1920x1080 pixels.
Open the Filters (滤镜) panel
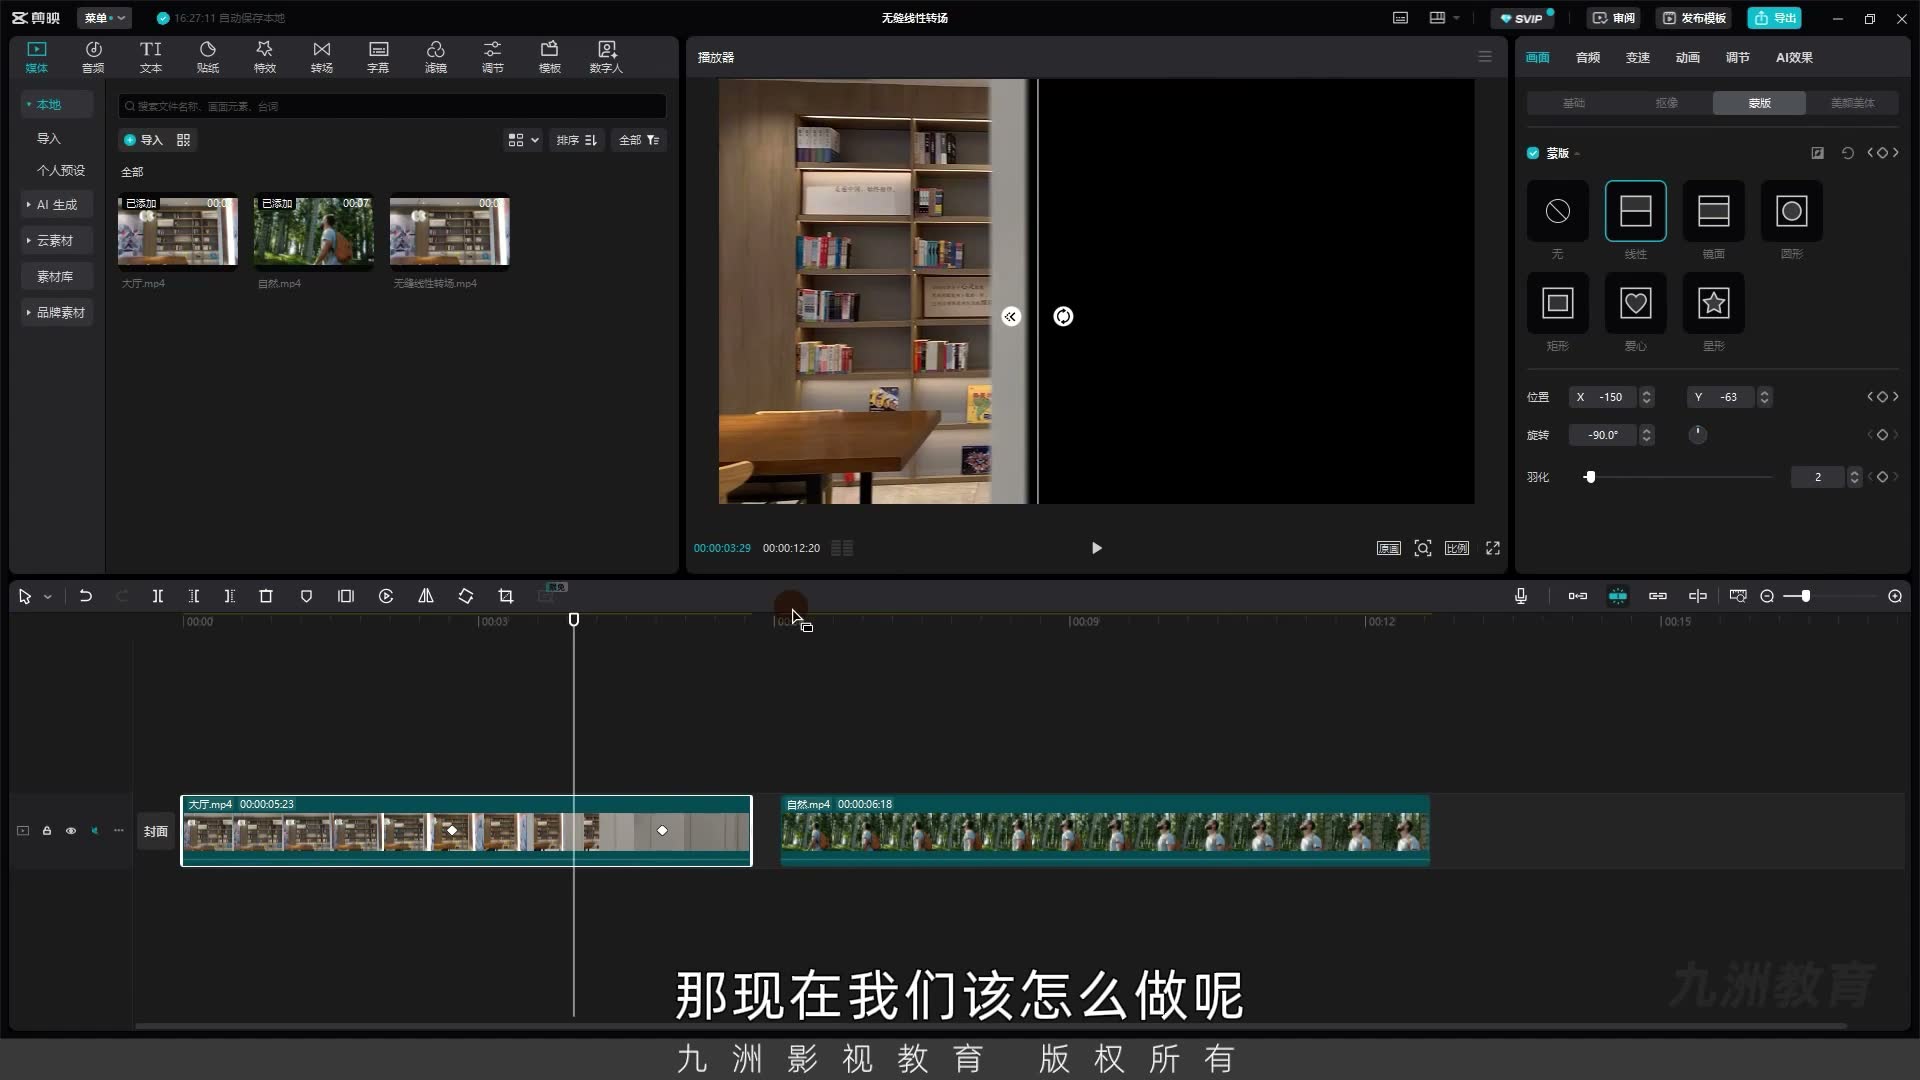435,57
